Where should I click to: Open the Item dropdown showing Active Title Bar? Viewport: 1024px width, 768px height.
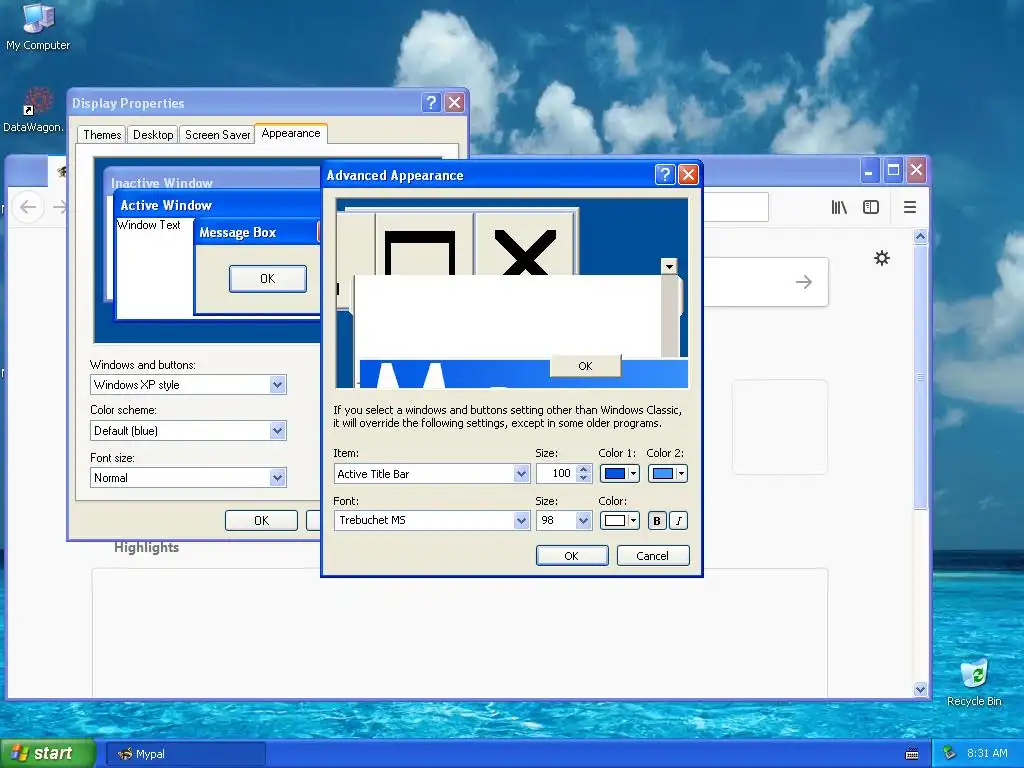coord(521,473)
